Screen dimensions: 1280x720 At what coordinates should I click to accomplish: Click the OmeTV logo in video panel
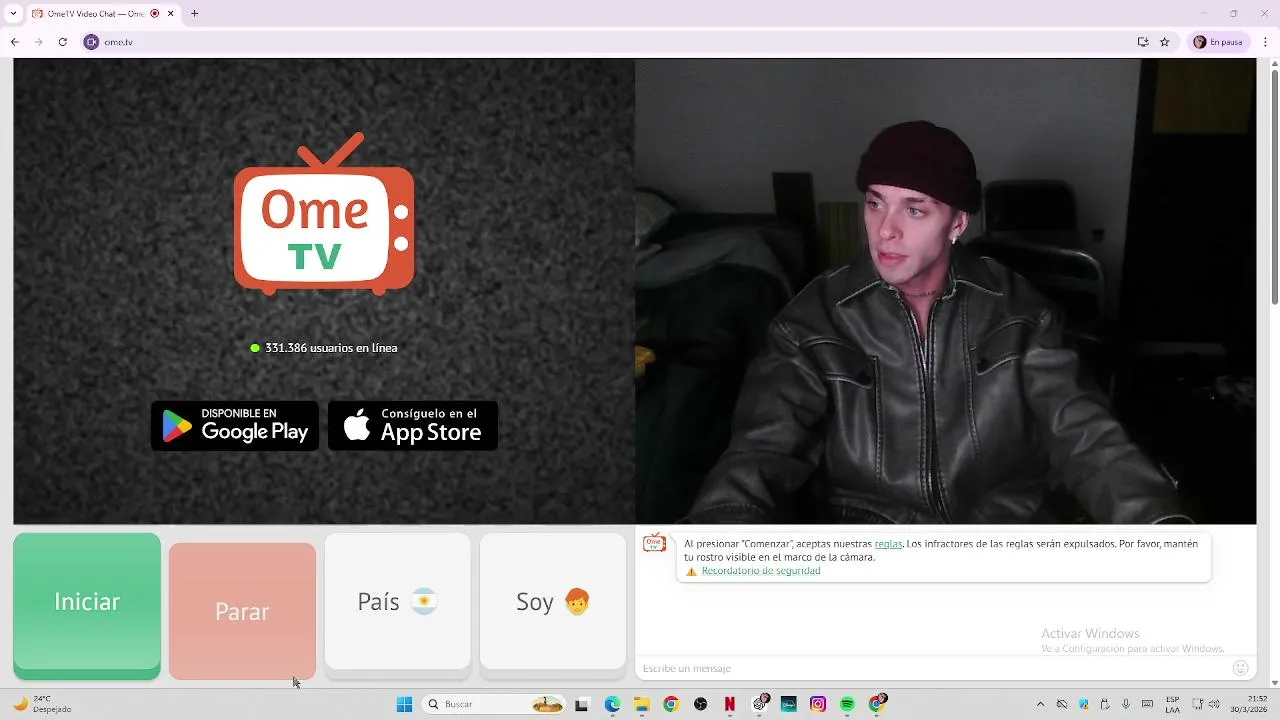tap(324, 214)
